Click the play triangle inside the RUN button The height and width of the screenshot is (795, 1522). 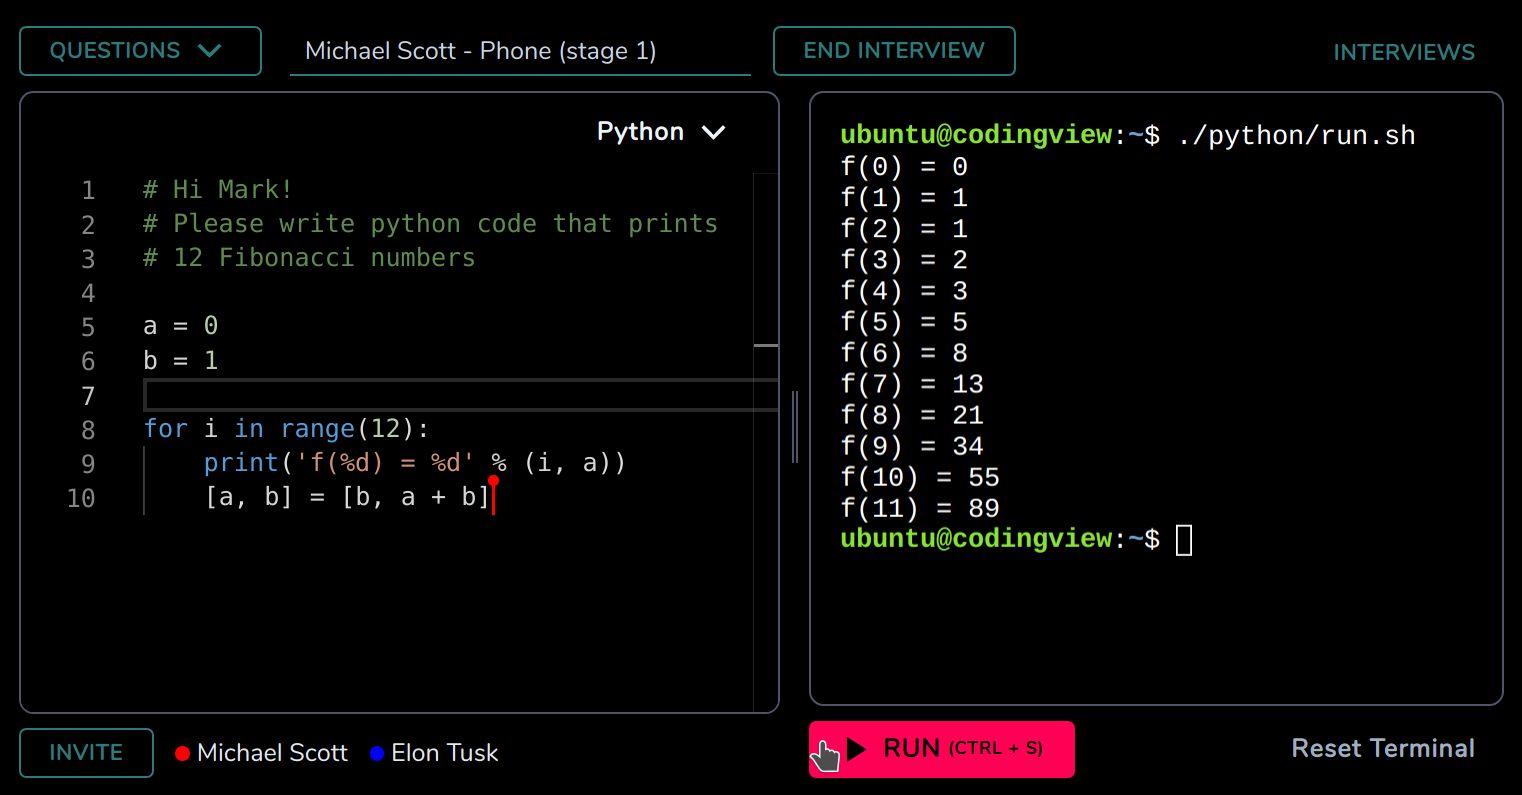tap(856, 748)
